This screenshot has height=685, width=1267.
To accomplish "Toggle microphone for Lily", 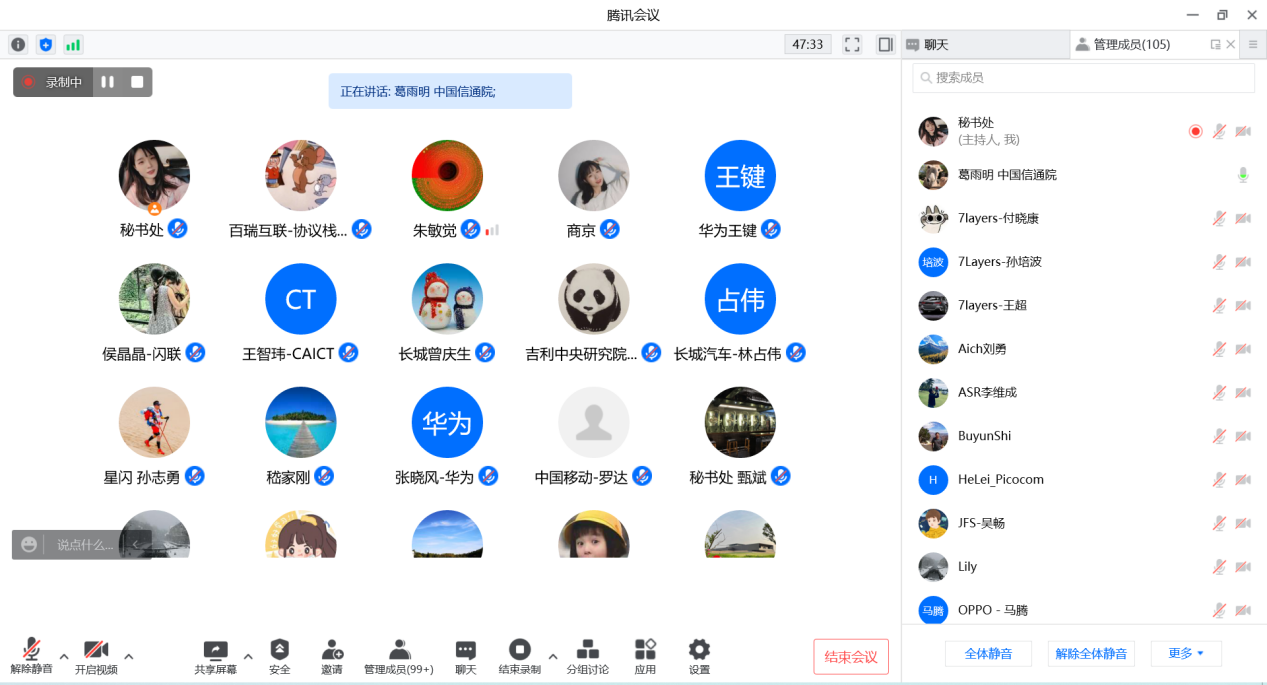I will [x=1219, y=566].
